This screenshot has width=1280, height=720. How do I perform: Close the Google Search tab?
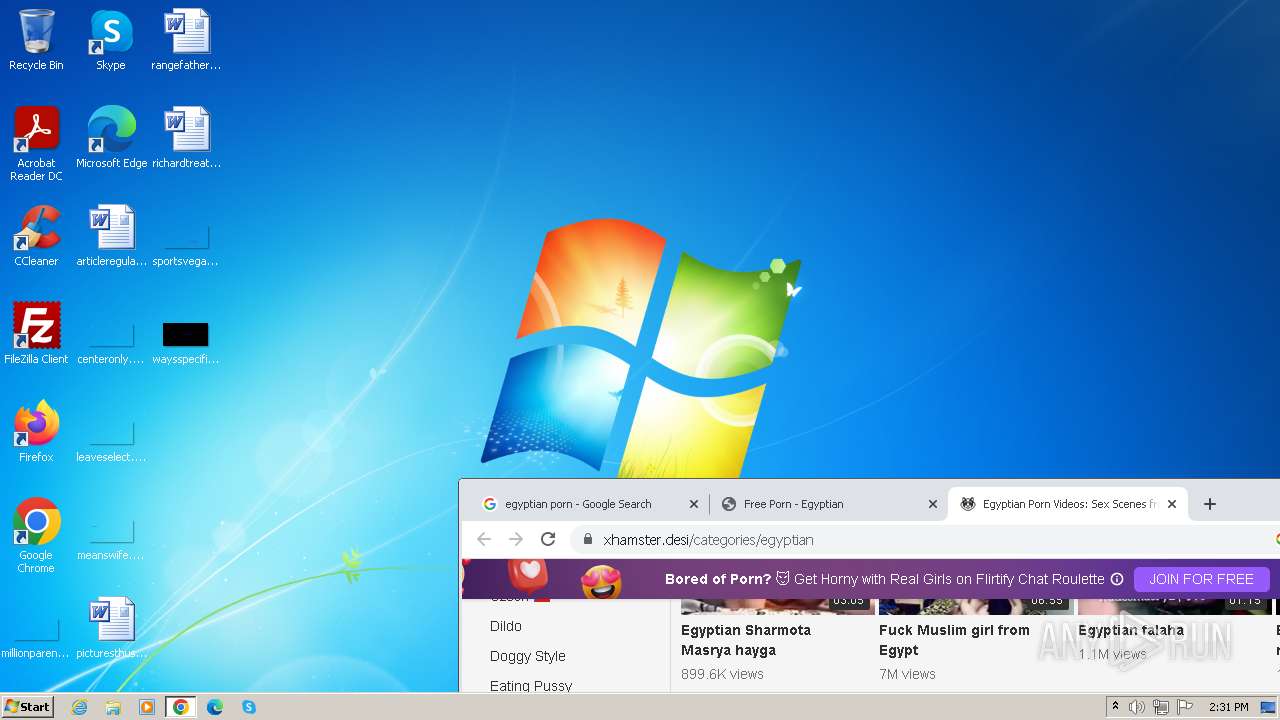click(694, 504)
